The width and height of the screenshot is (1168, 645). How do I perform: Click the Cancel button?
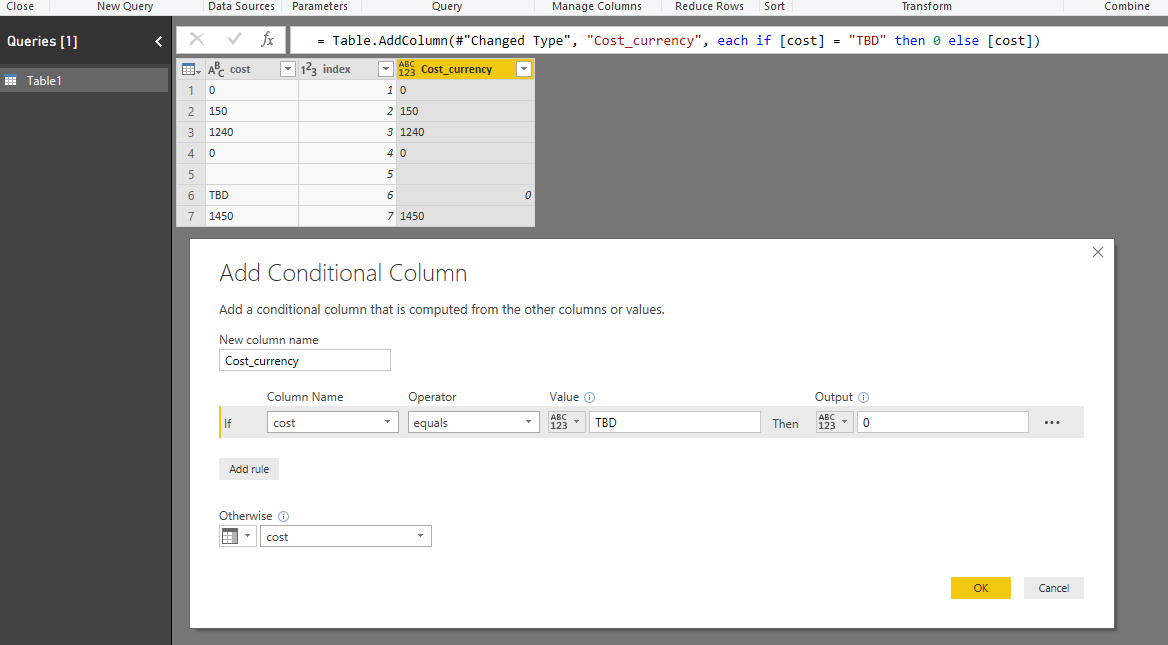point(1053,588)
